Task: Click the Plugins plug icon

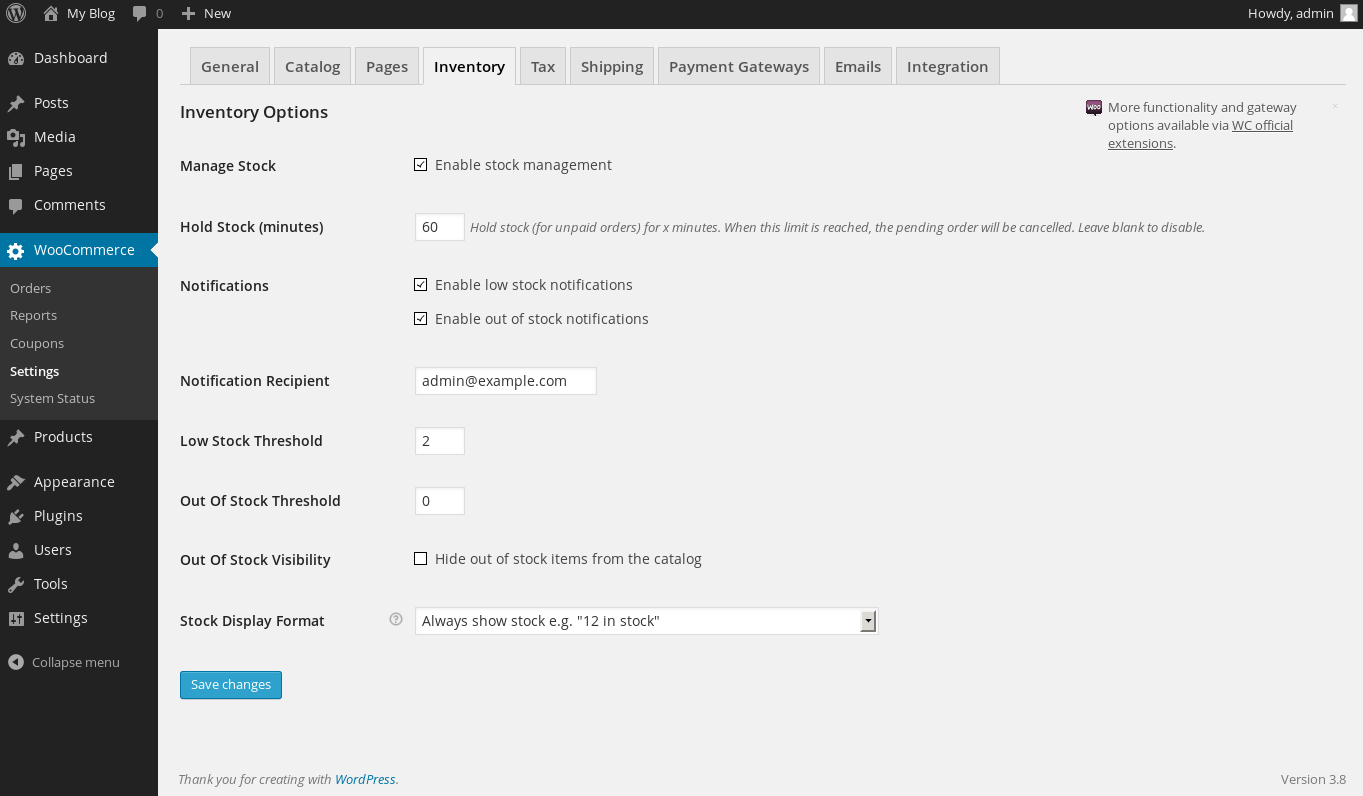Action: (16, 516)
